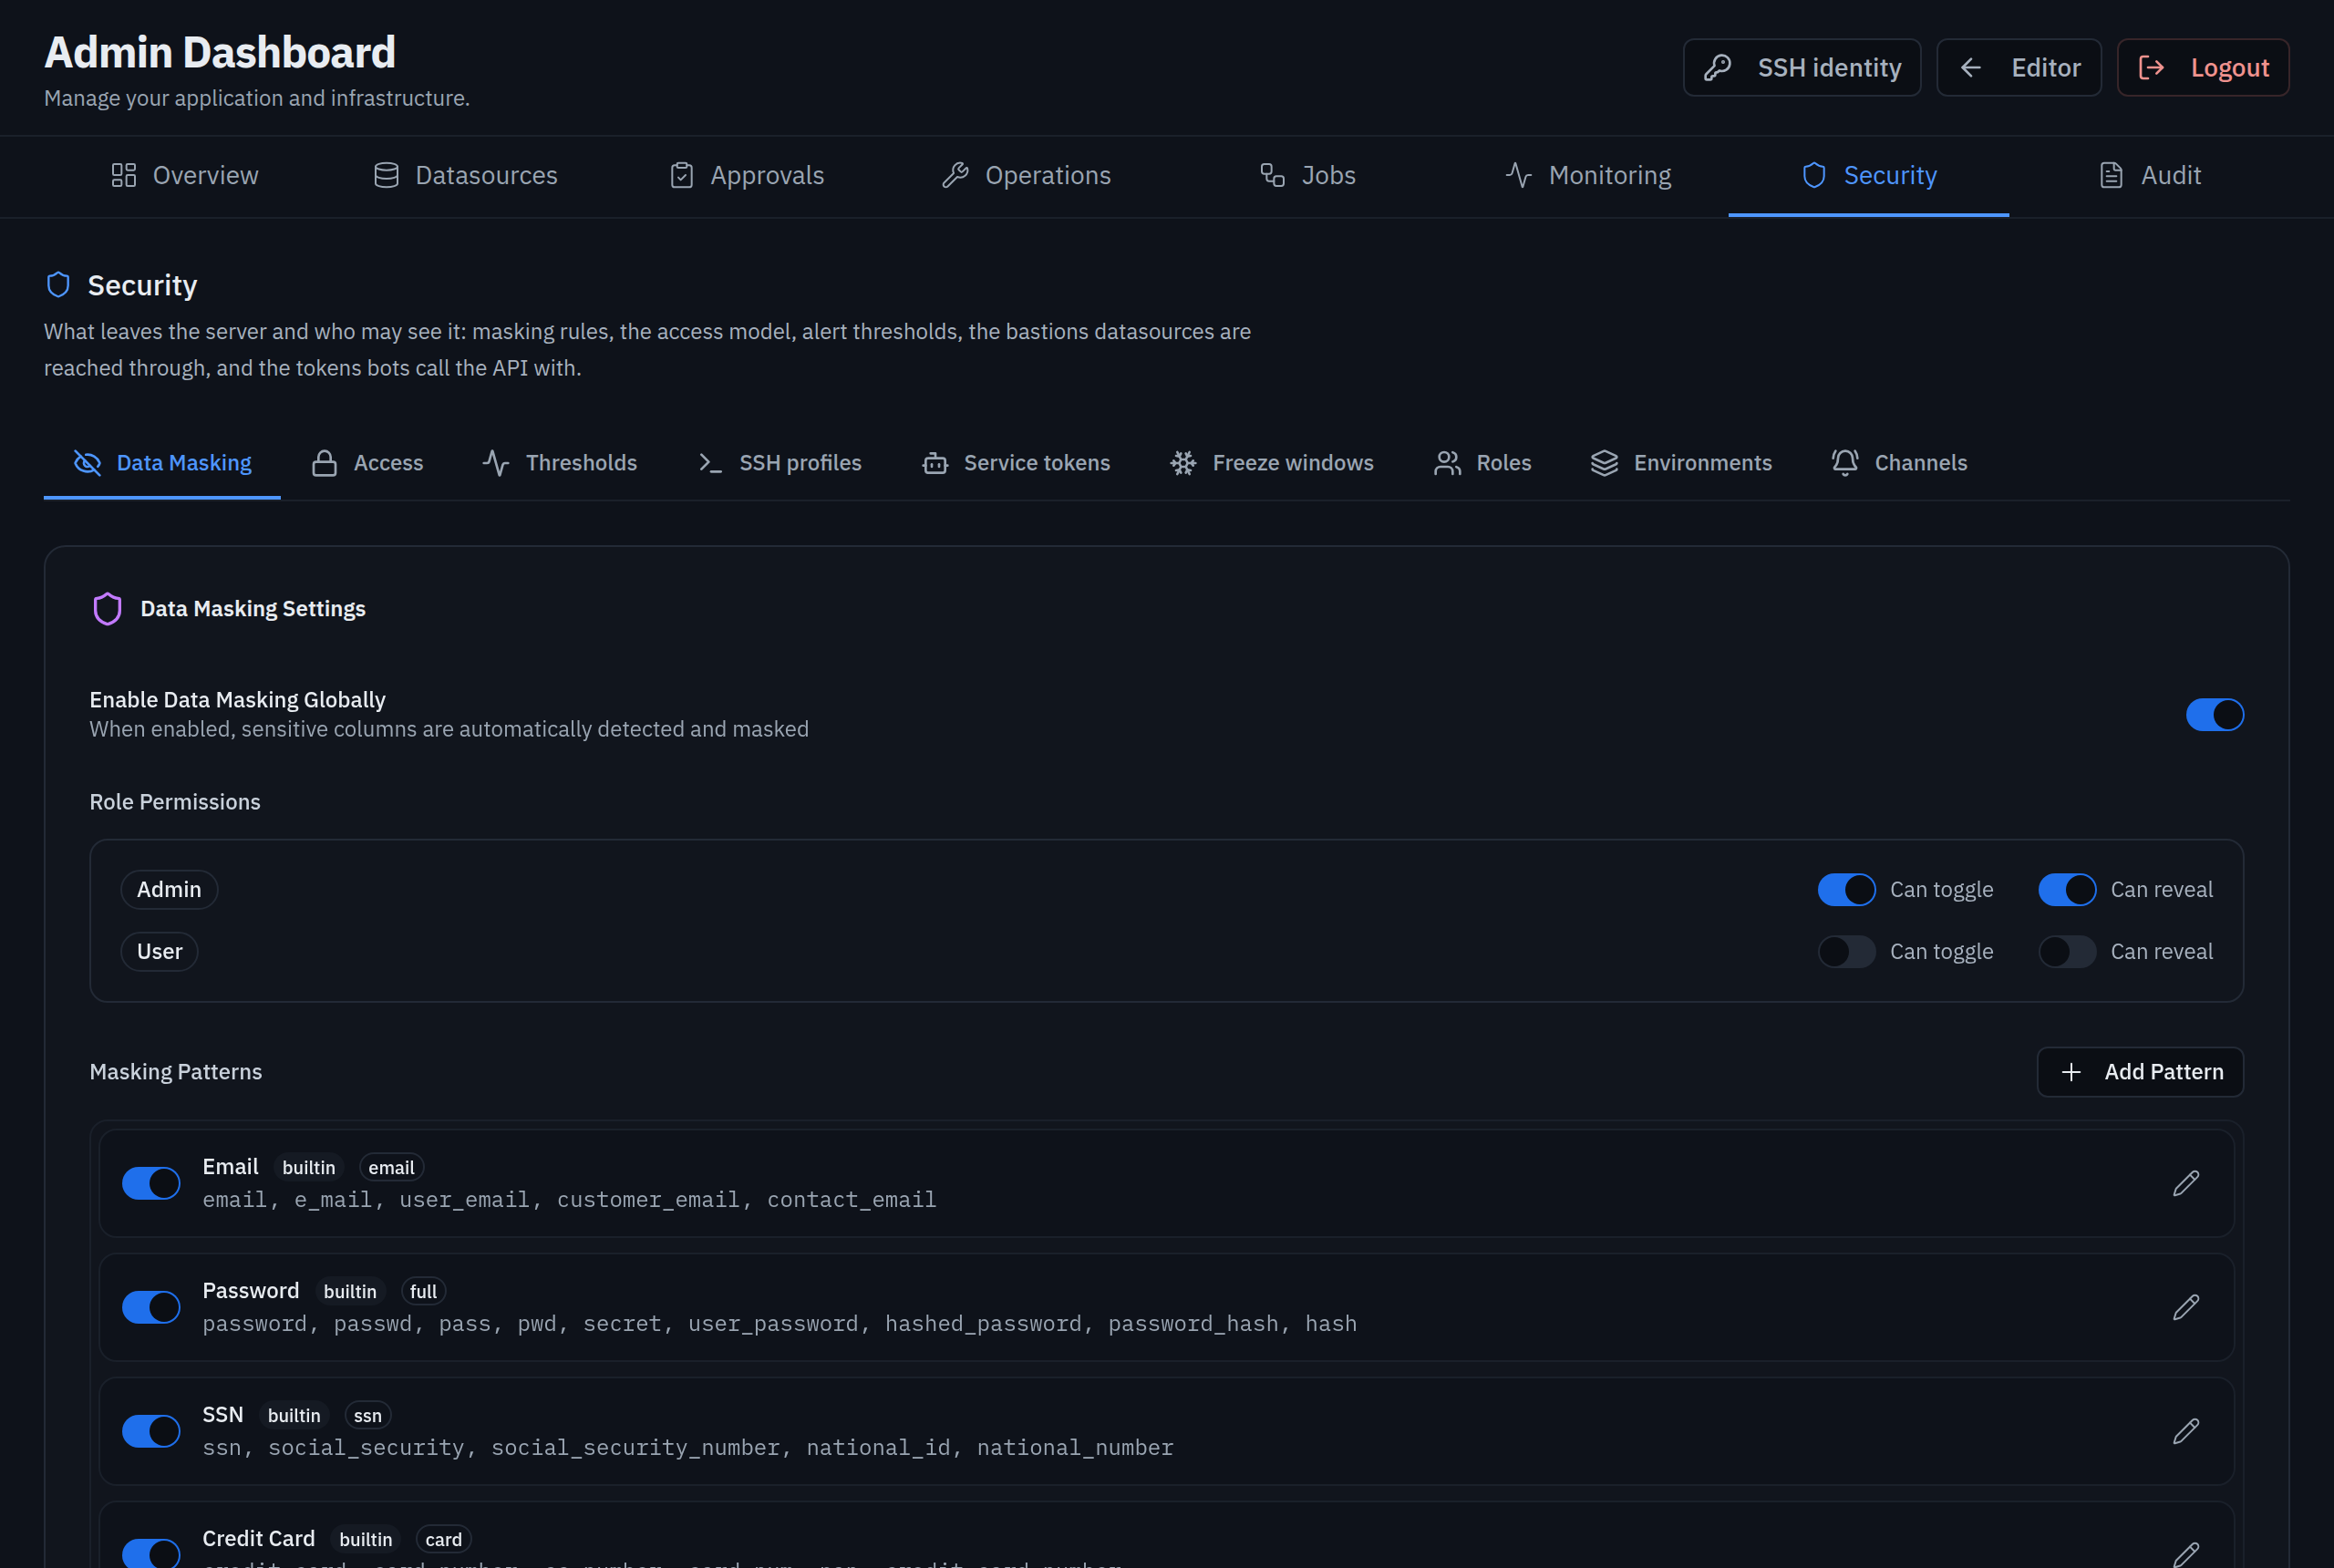Switch to SSH profiles sub-tab
Viewport: 2334px width, 1568px height.
pyautogui.click(x=779, y=463)
